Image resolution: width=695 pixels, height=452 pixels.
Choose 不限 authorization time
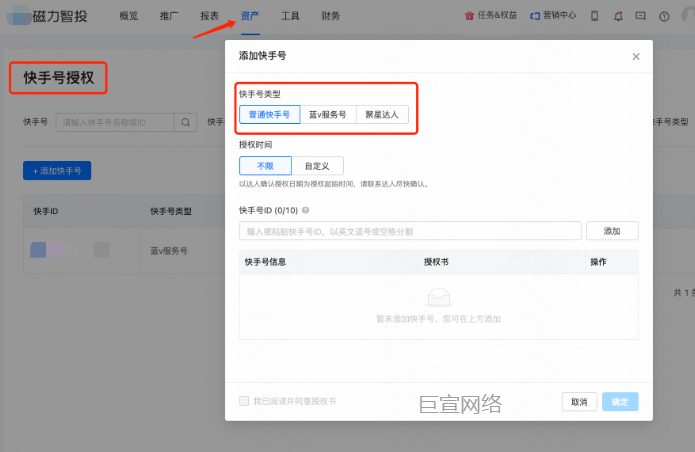266,166
